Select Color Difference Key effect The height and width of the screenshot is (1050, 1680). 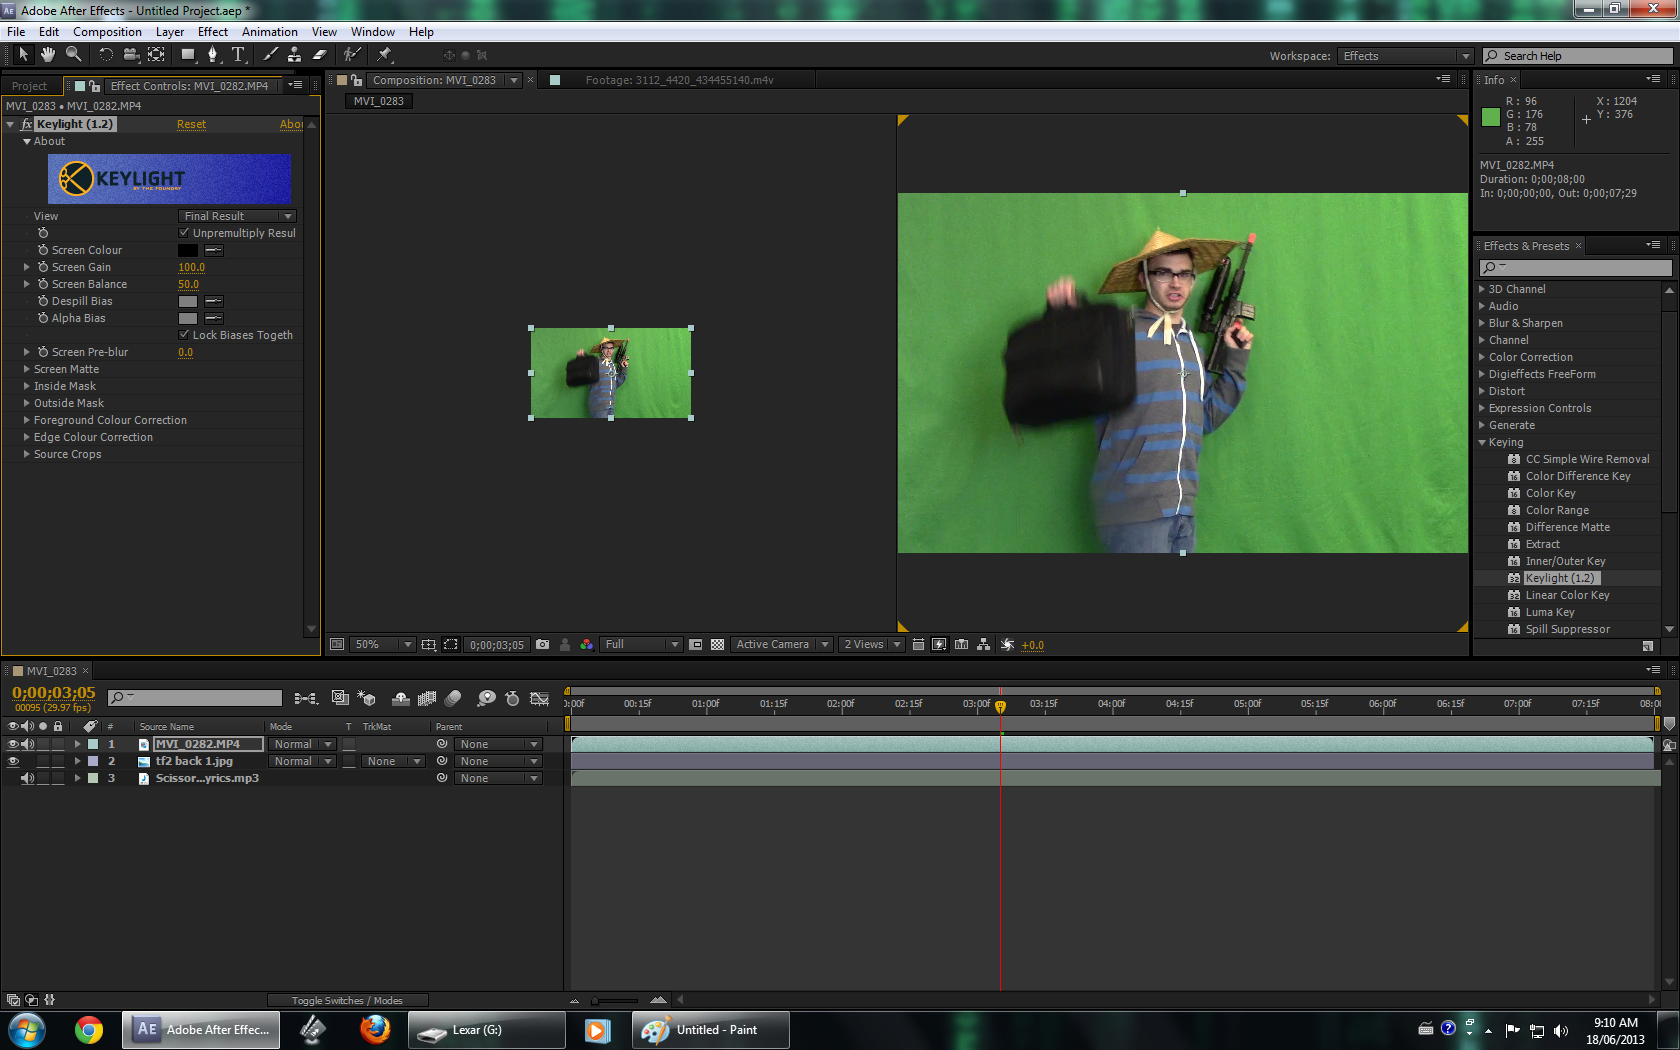click(x=1577, y=476)
